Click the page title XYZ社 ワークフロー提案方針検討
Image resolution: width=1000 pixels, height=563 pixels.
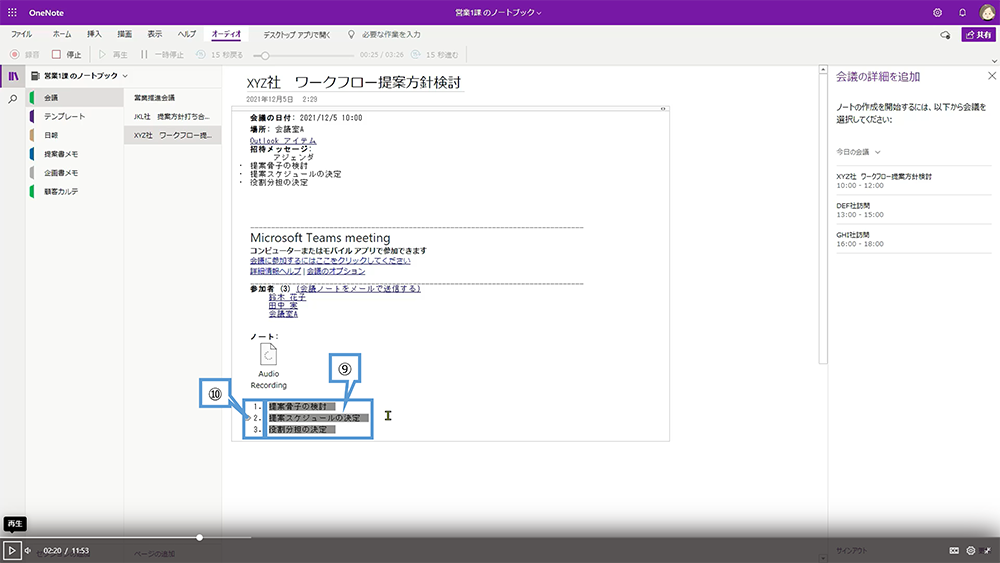click(x=354, y=82)
